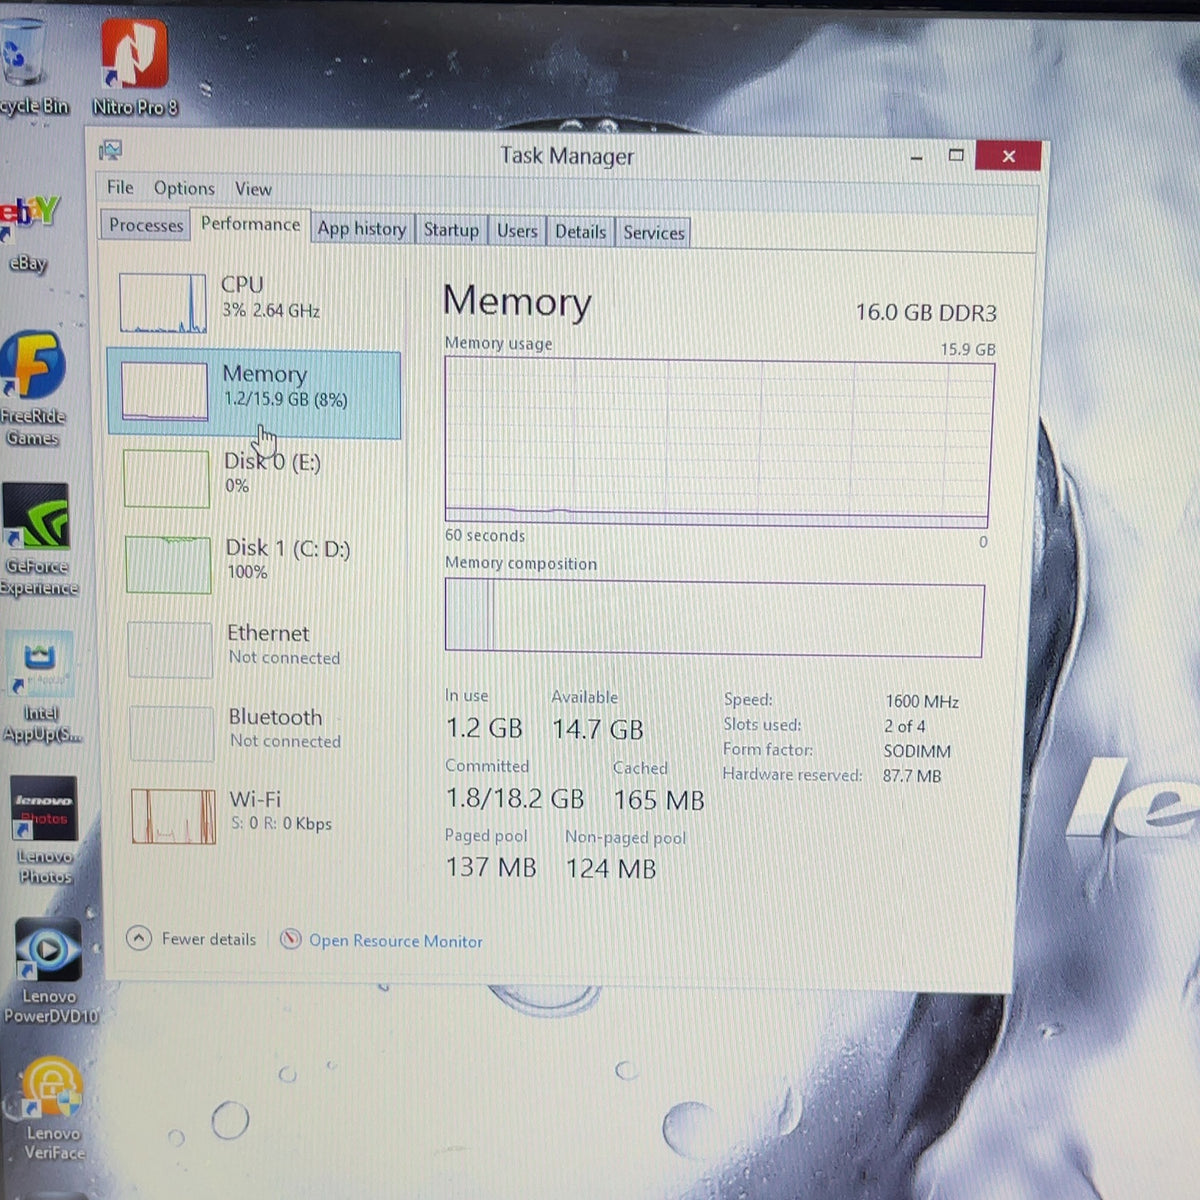Select the CPU usage graph thumbnail
Image resolution: width=1200 pixels, height=1200 pixels.
point(162,302)
